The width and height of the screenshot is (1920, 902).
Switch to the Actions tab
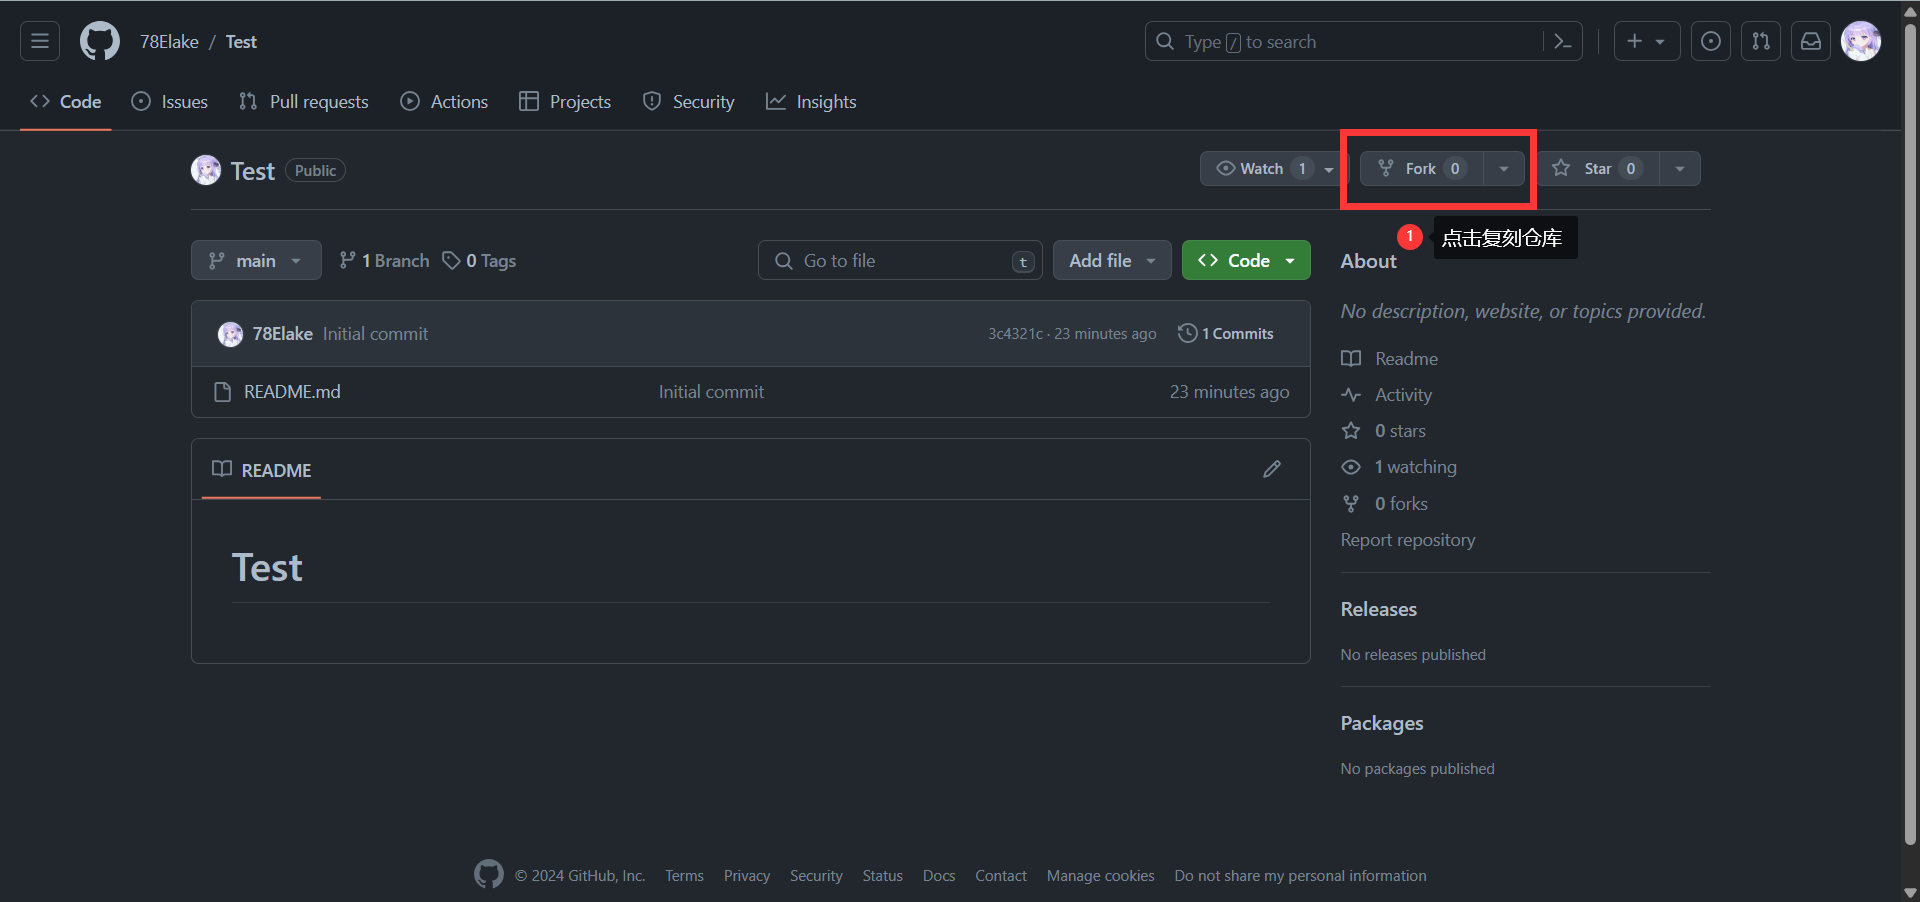445,102
